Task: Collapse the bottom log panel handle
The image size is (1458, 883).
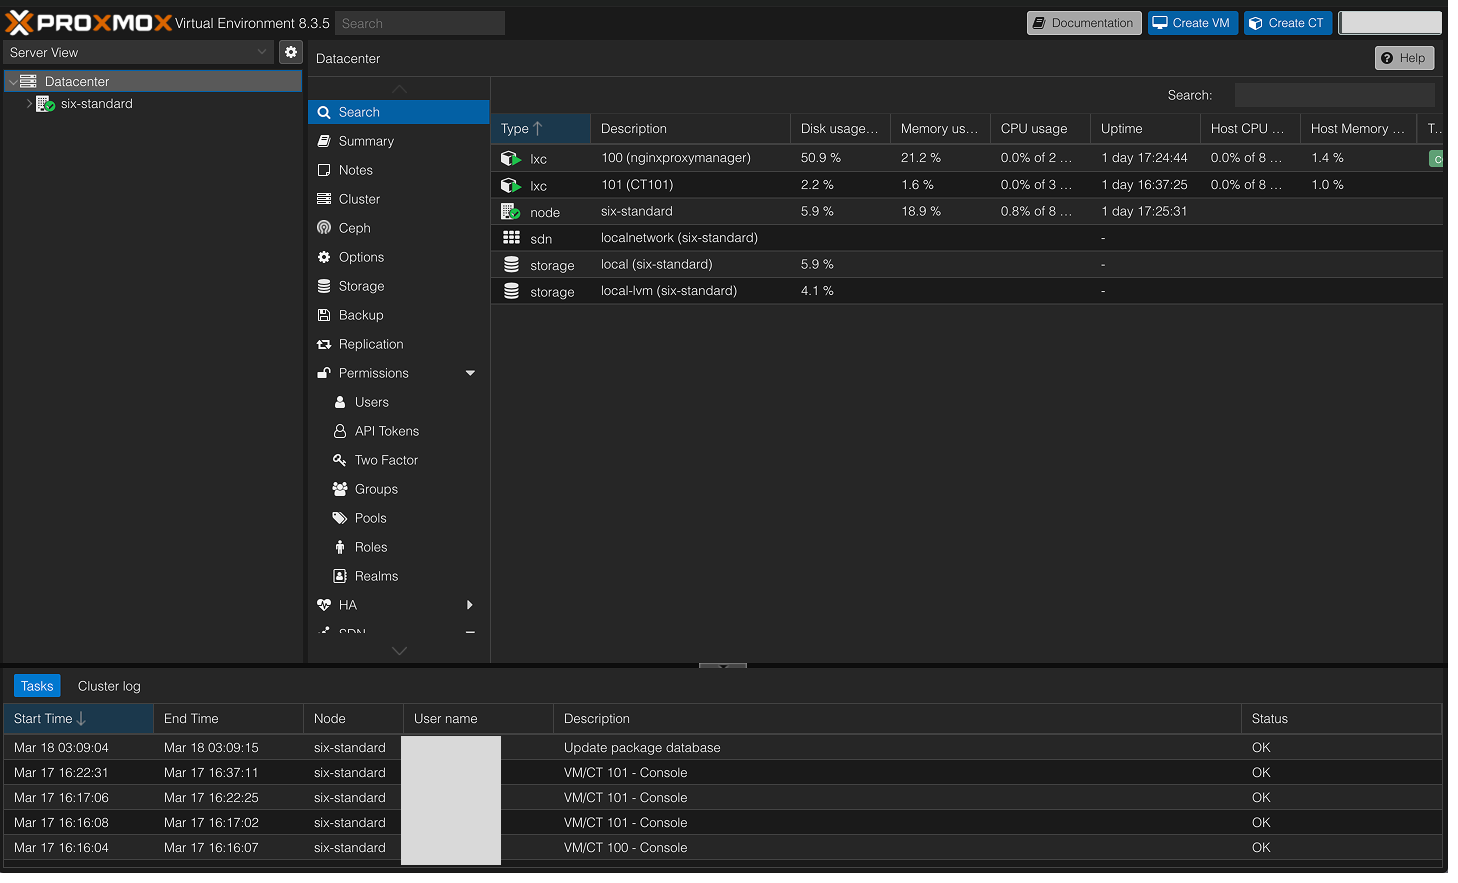Action: tap(723, 665)
